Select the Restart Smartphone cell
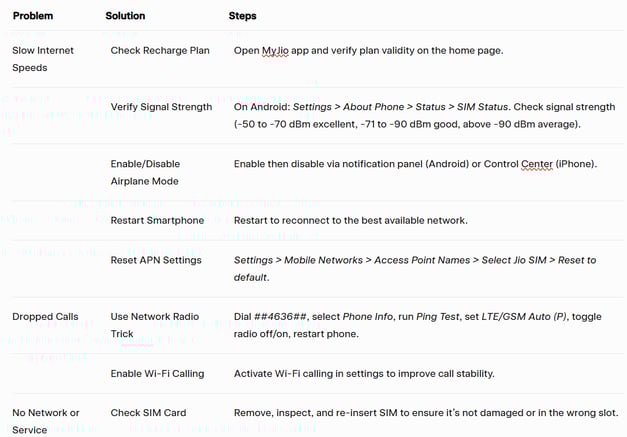Screen dimensions: 627x437 tap(157, 220)
